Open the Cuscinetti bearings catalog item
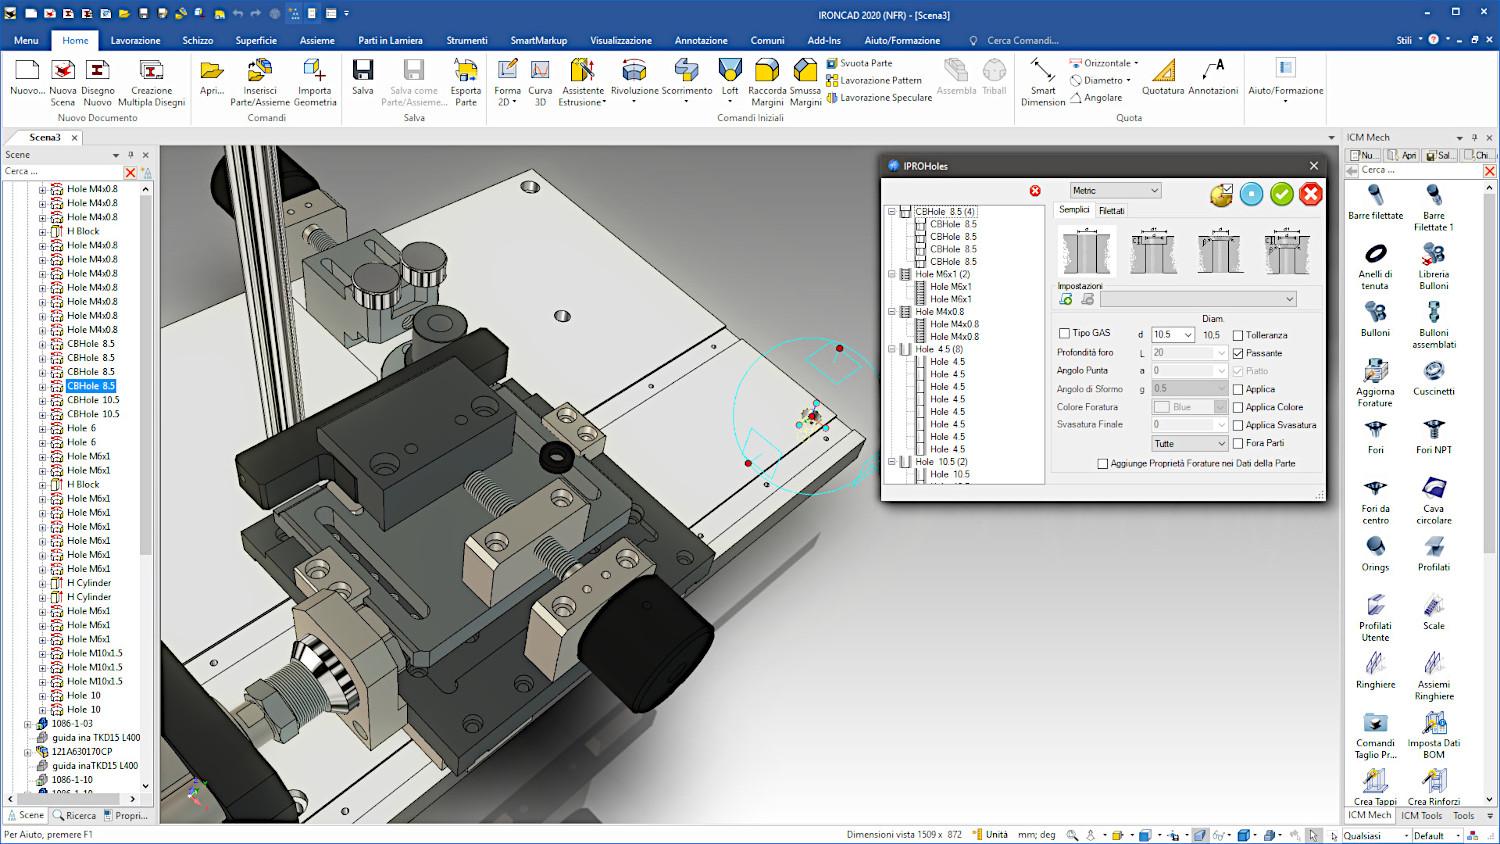Screen dimensions: 1500x844 1433,373
